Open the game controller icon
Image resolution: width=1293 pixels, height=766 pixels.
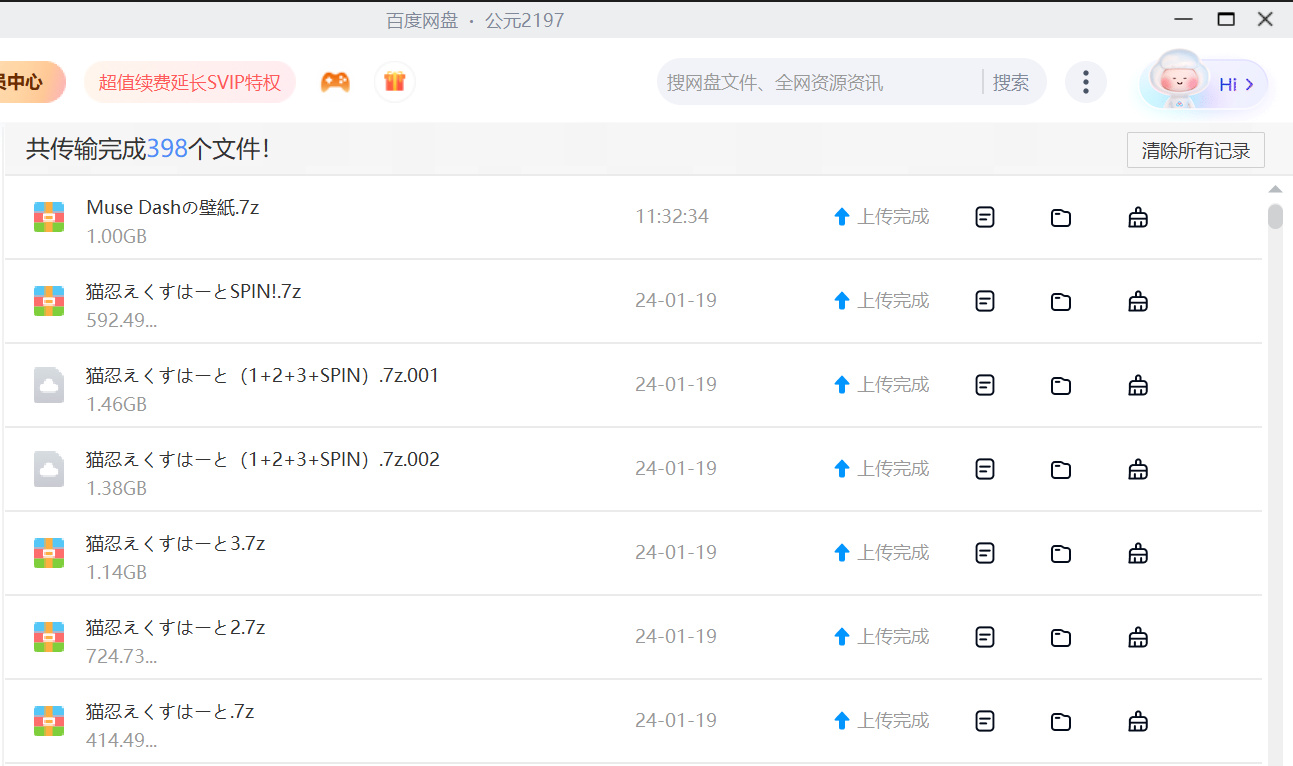click(335, 82)
